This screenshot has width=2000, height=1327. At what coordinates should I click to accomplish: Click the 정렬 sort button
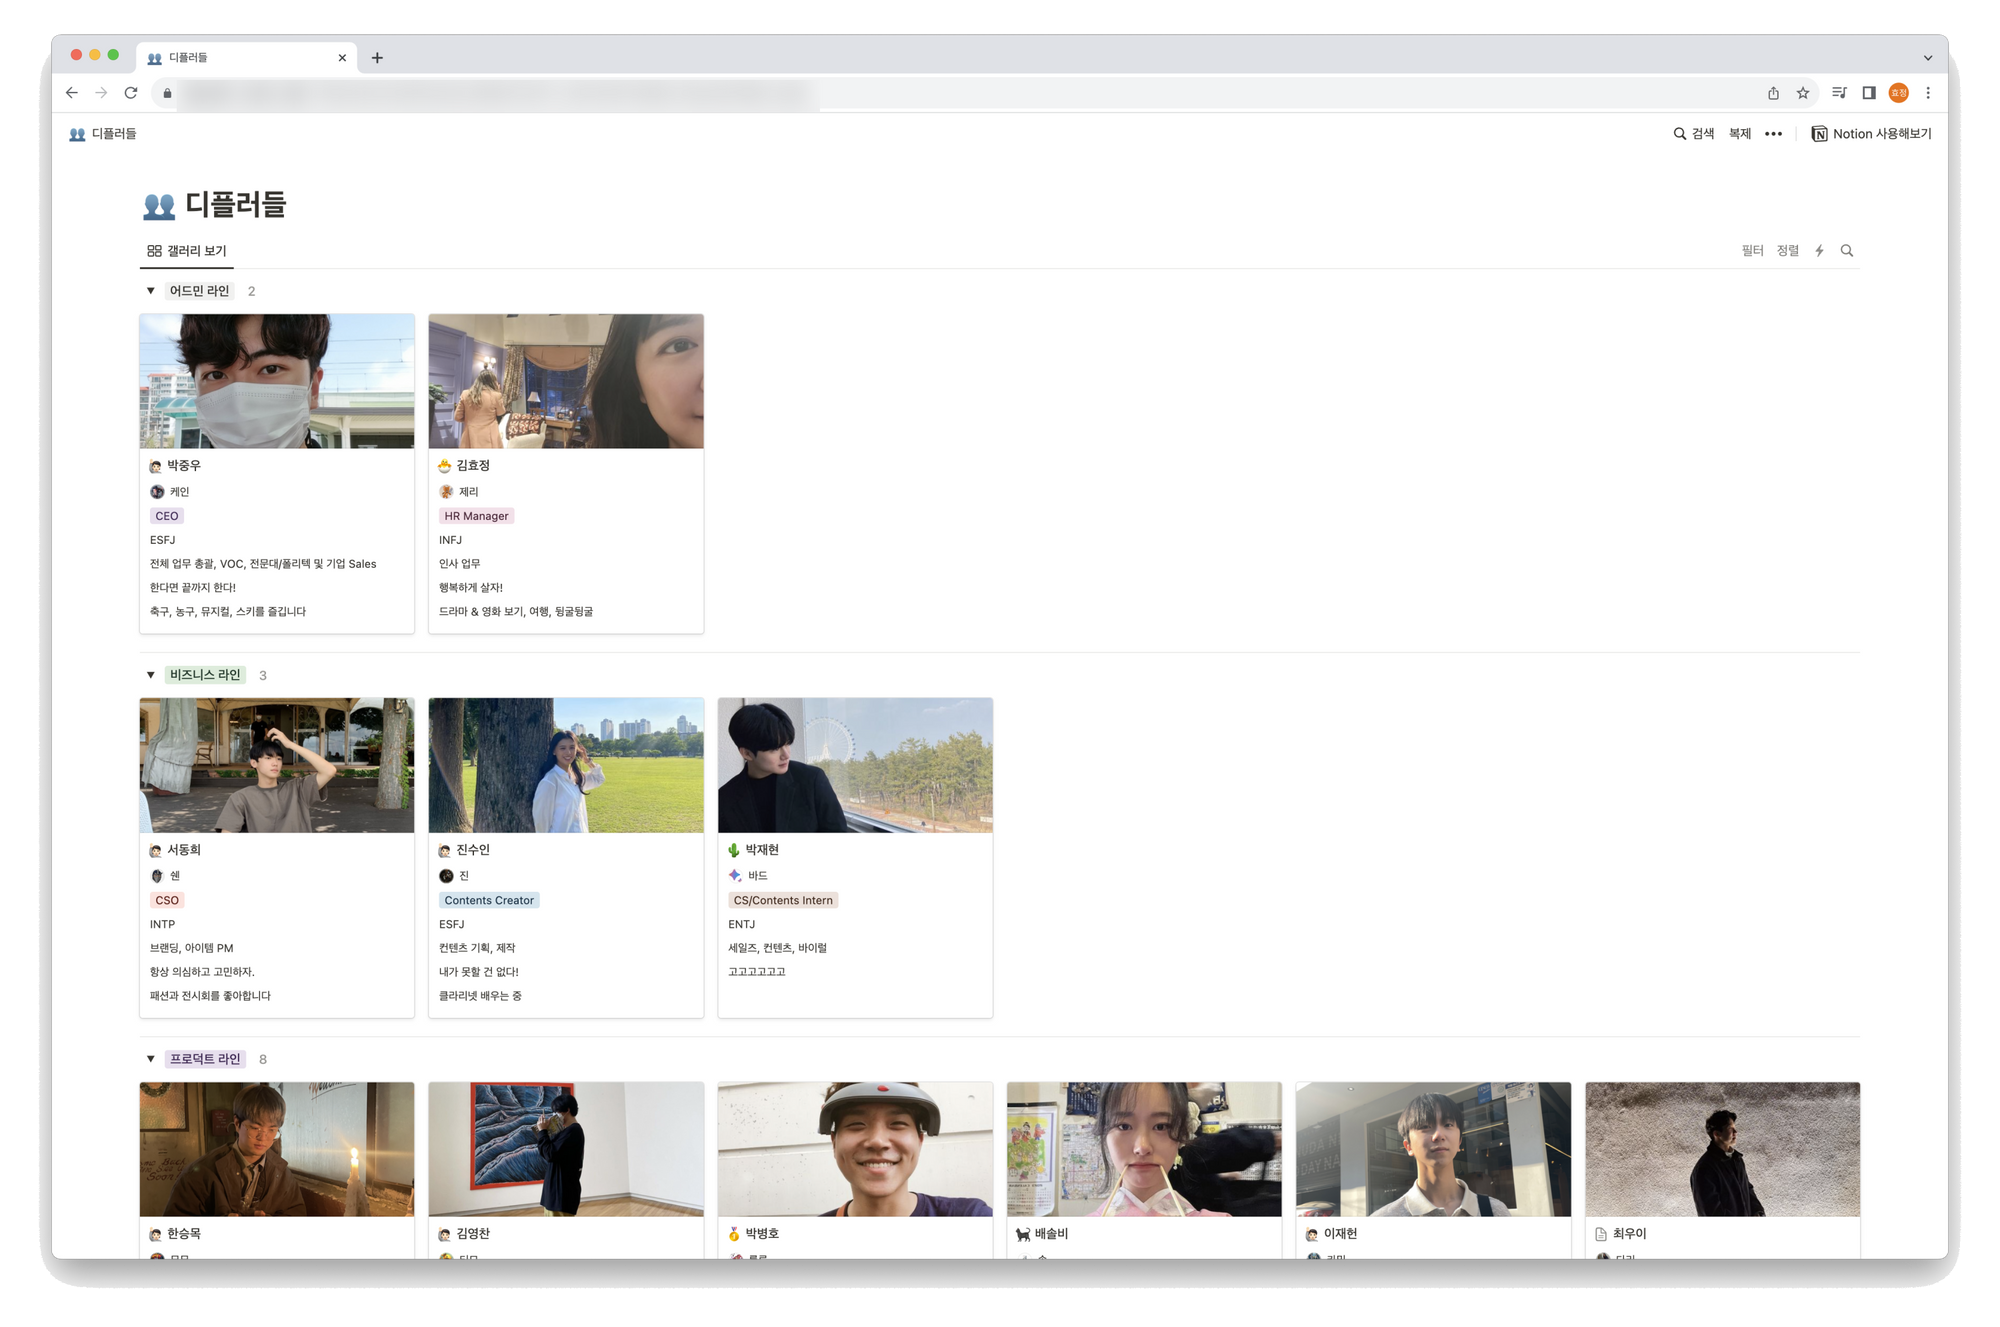point(1787,251)
